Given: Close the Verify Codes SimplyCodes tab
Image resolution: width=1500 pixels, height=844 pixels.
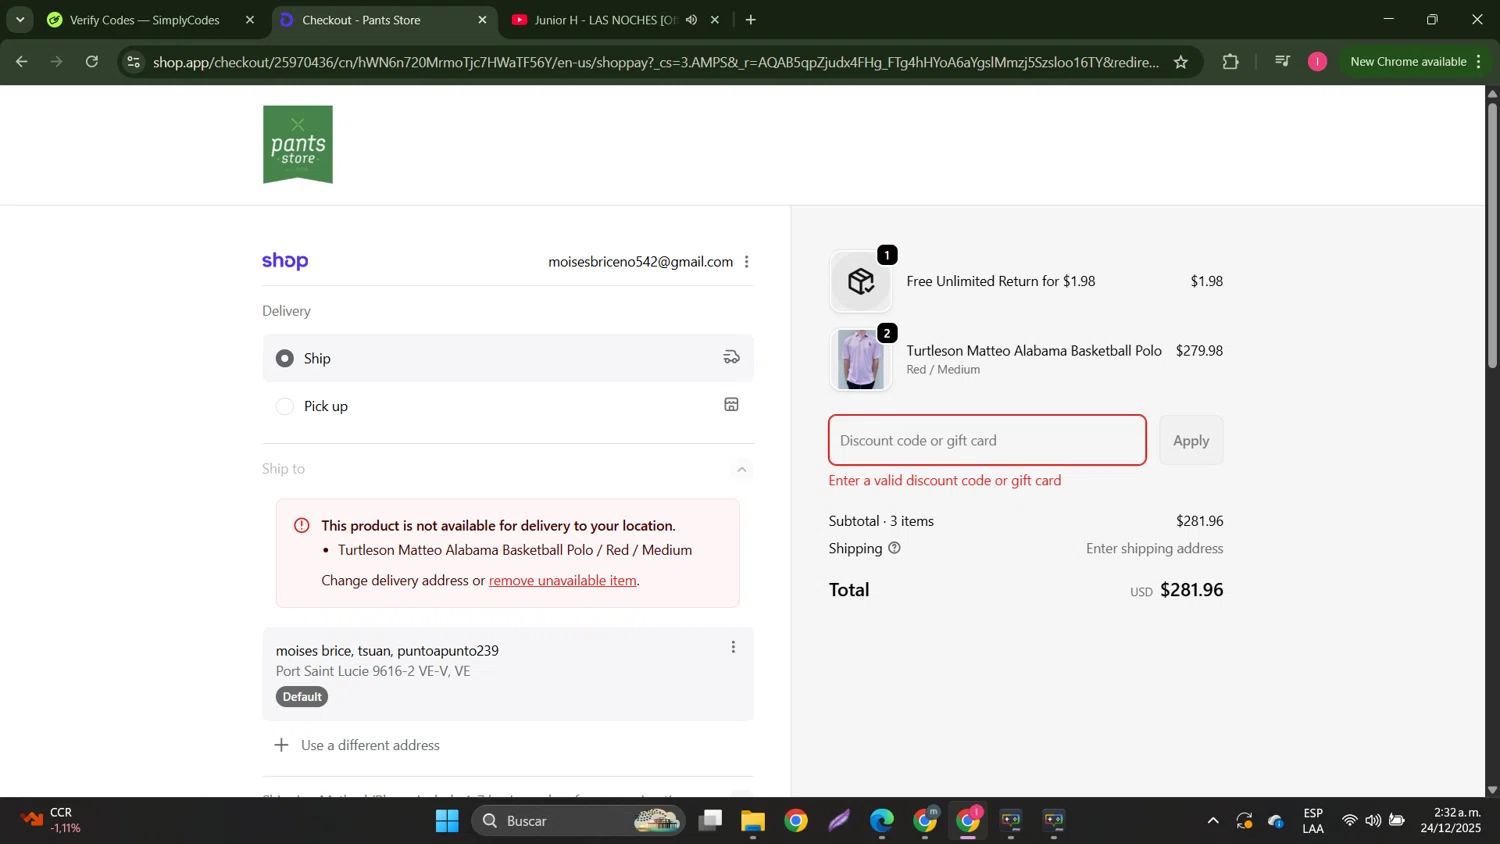Looking at the screenshot, I should coord(250,20).
